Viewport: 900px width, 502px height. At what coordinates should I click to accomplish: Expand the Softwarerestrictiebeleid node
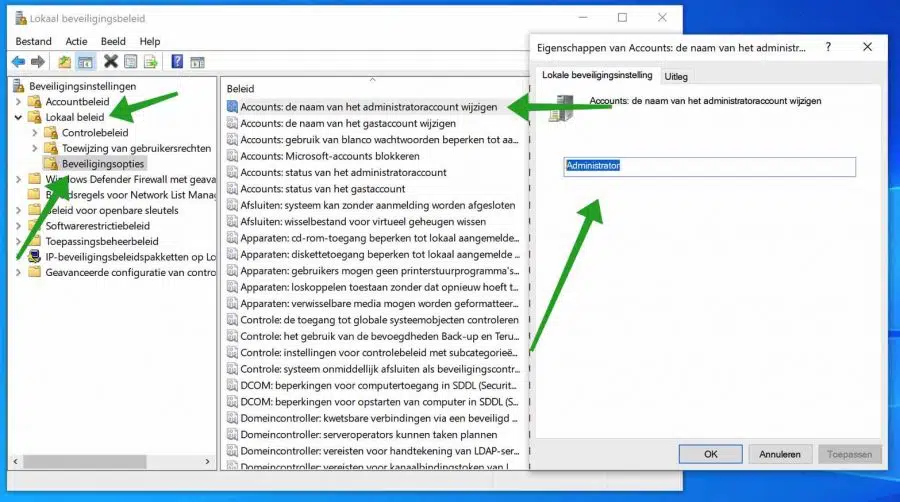coord(18,225)
